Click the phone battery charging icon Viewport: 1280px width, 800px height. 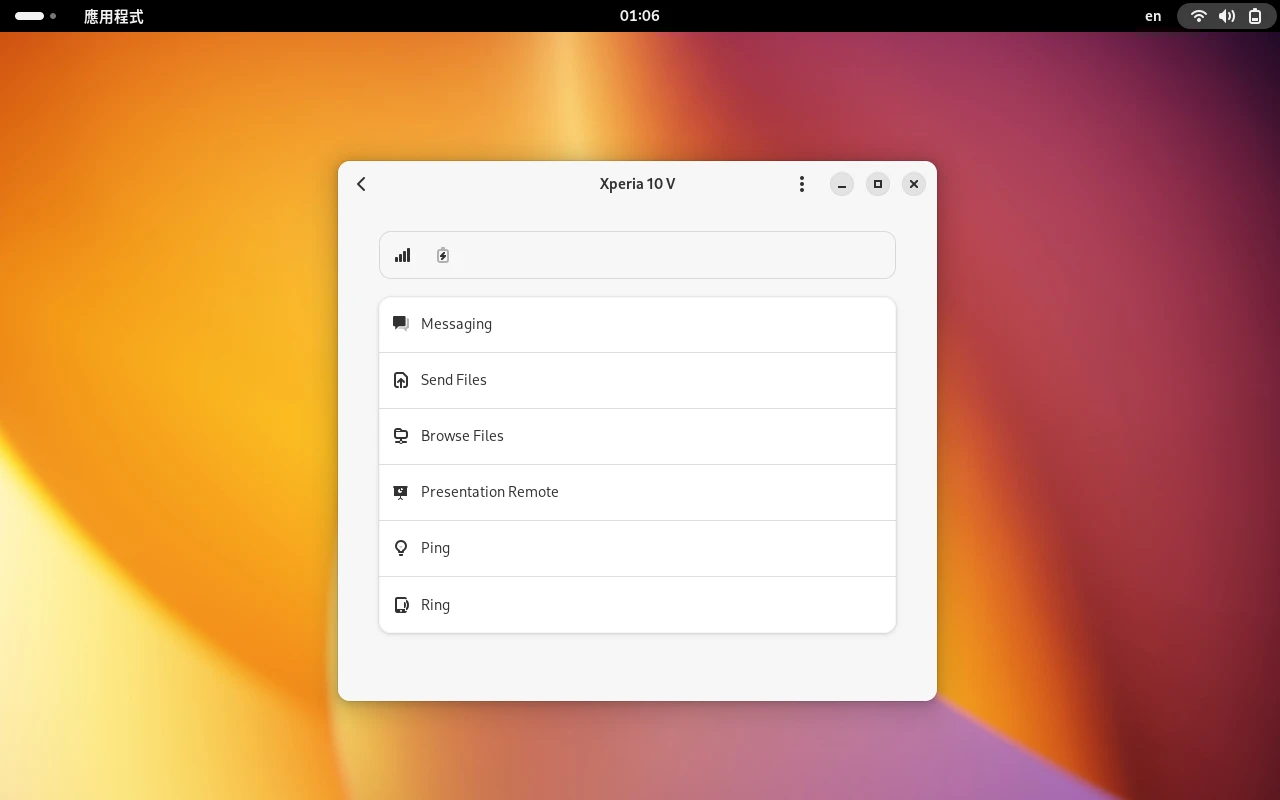(443, 256)
